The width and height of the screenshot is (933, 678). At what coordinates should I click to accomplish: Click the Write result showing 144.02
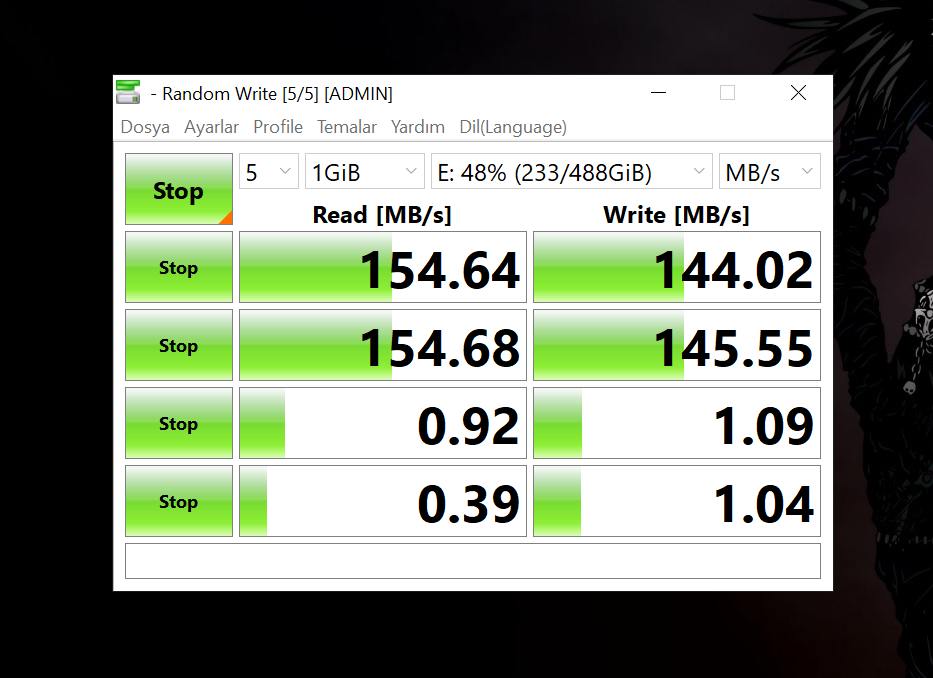[676, 267]
